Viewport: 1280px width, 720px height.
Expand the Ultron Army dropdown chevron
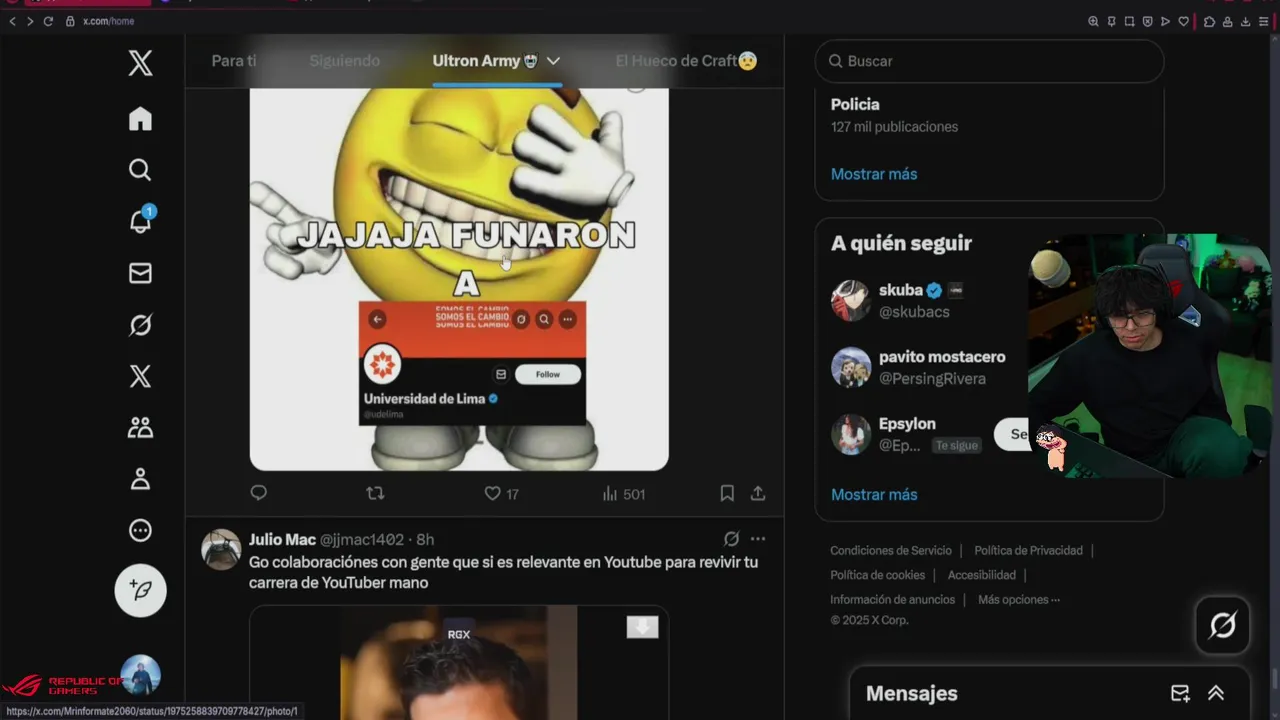pyautogui.click(x=553, y=61)
